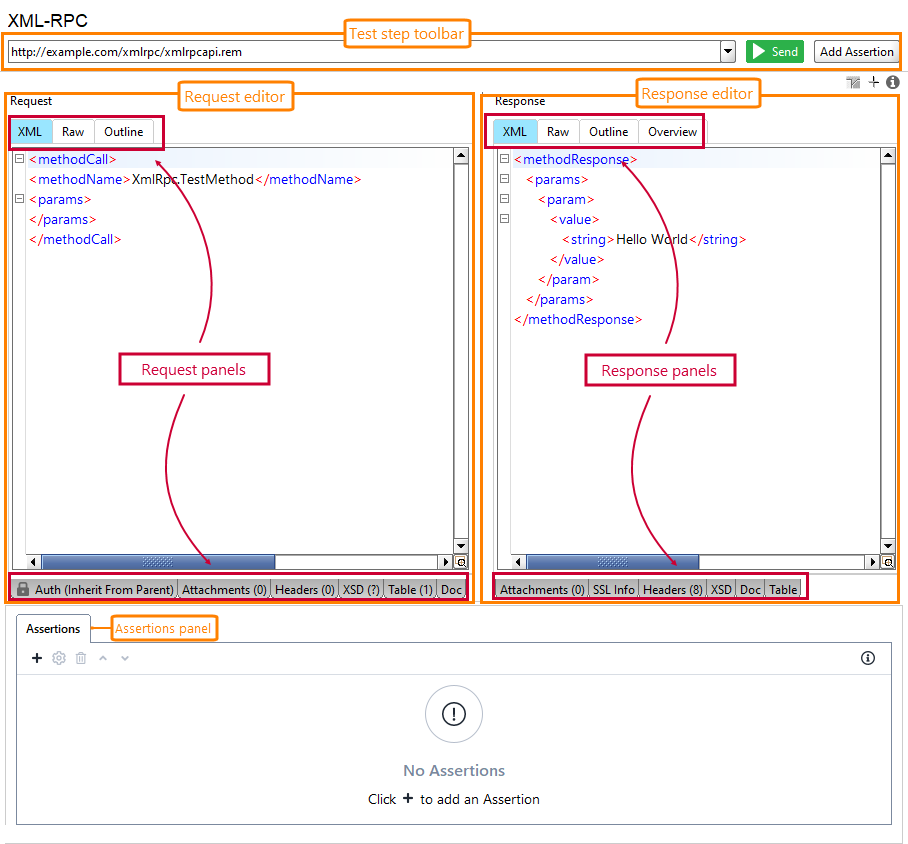
Task: Open the response XSD panel
Action: (722, 589)
